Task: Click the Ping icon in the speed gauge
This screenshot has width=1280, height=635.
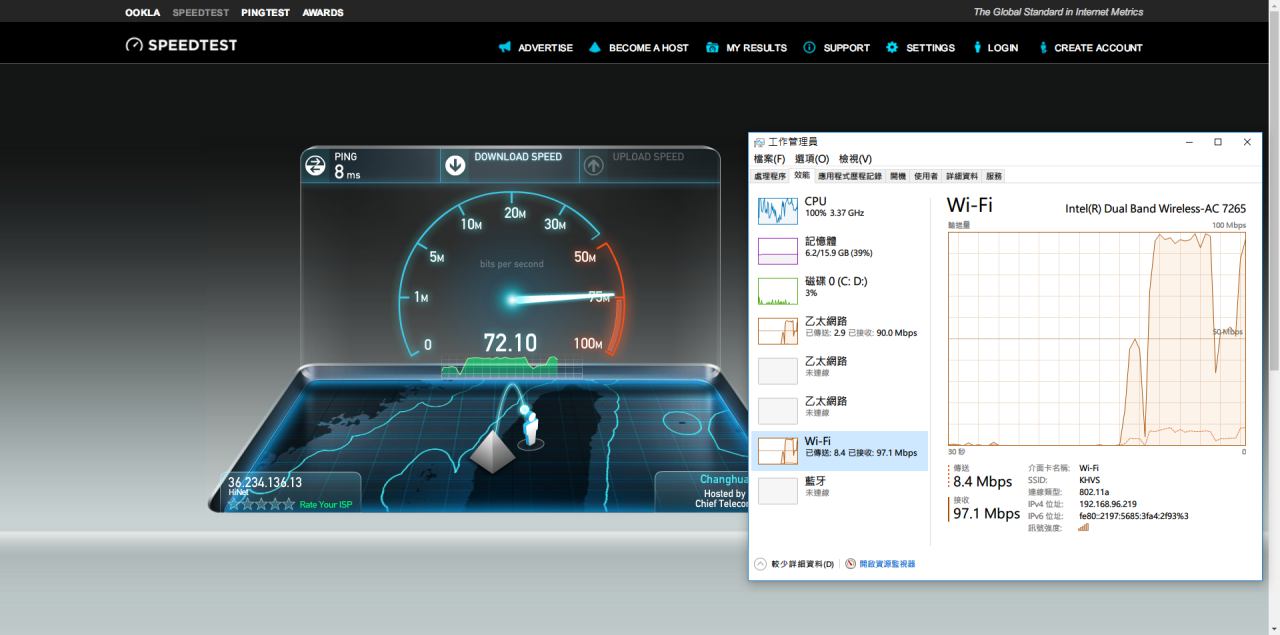Action: (315, 166)
